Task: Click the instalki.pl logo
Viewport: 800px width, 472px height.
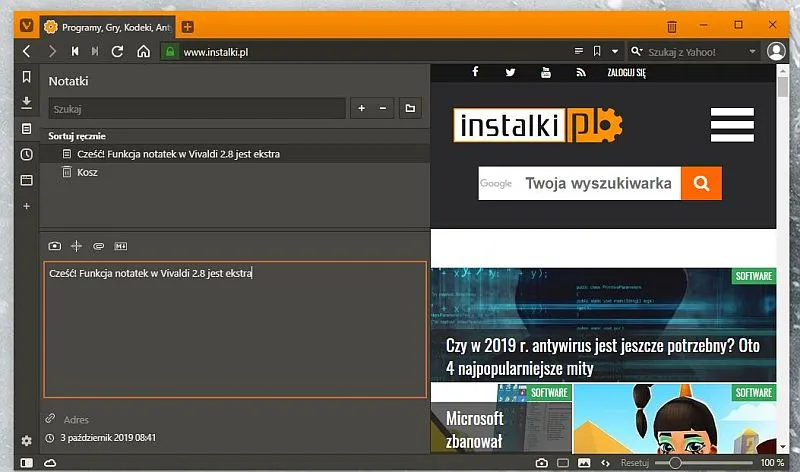Action: click(538, 125)
